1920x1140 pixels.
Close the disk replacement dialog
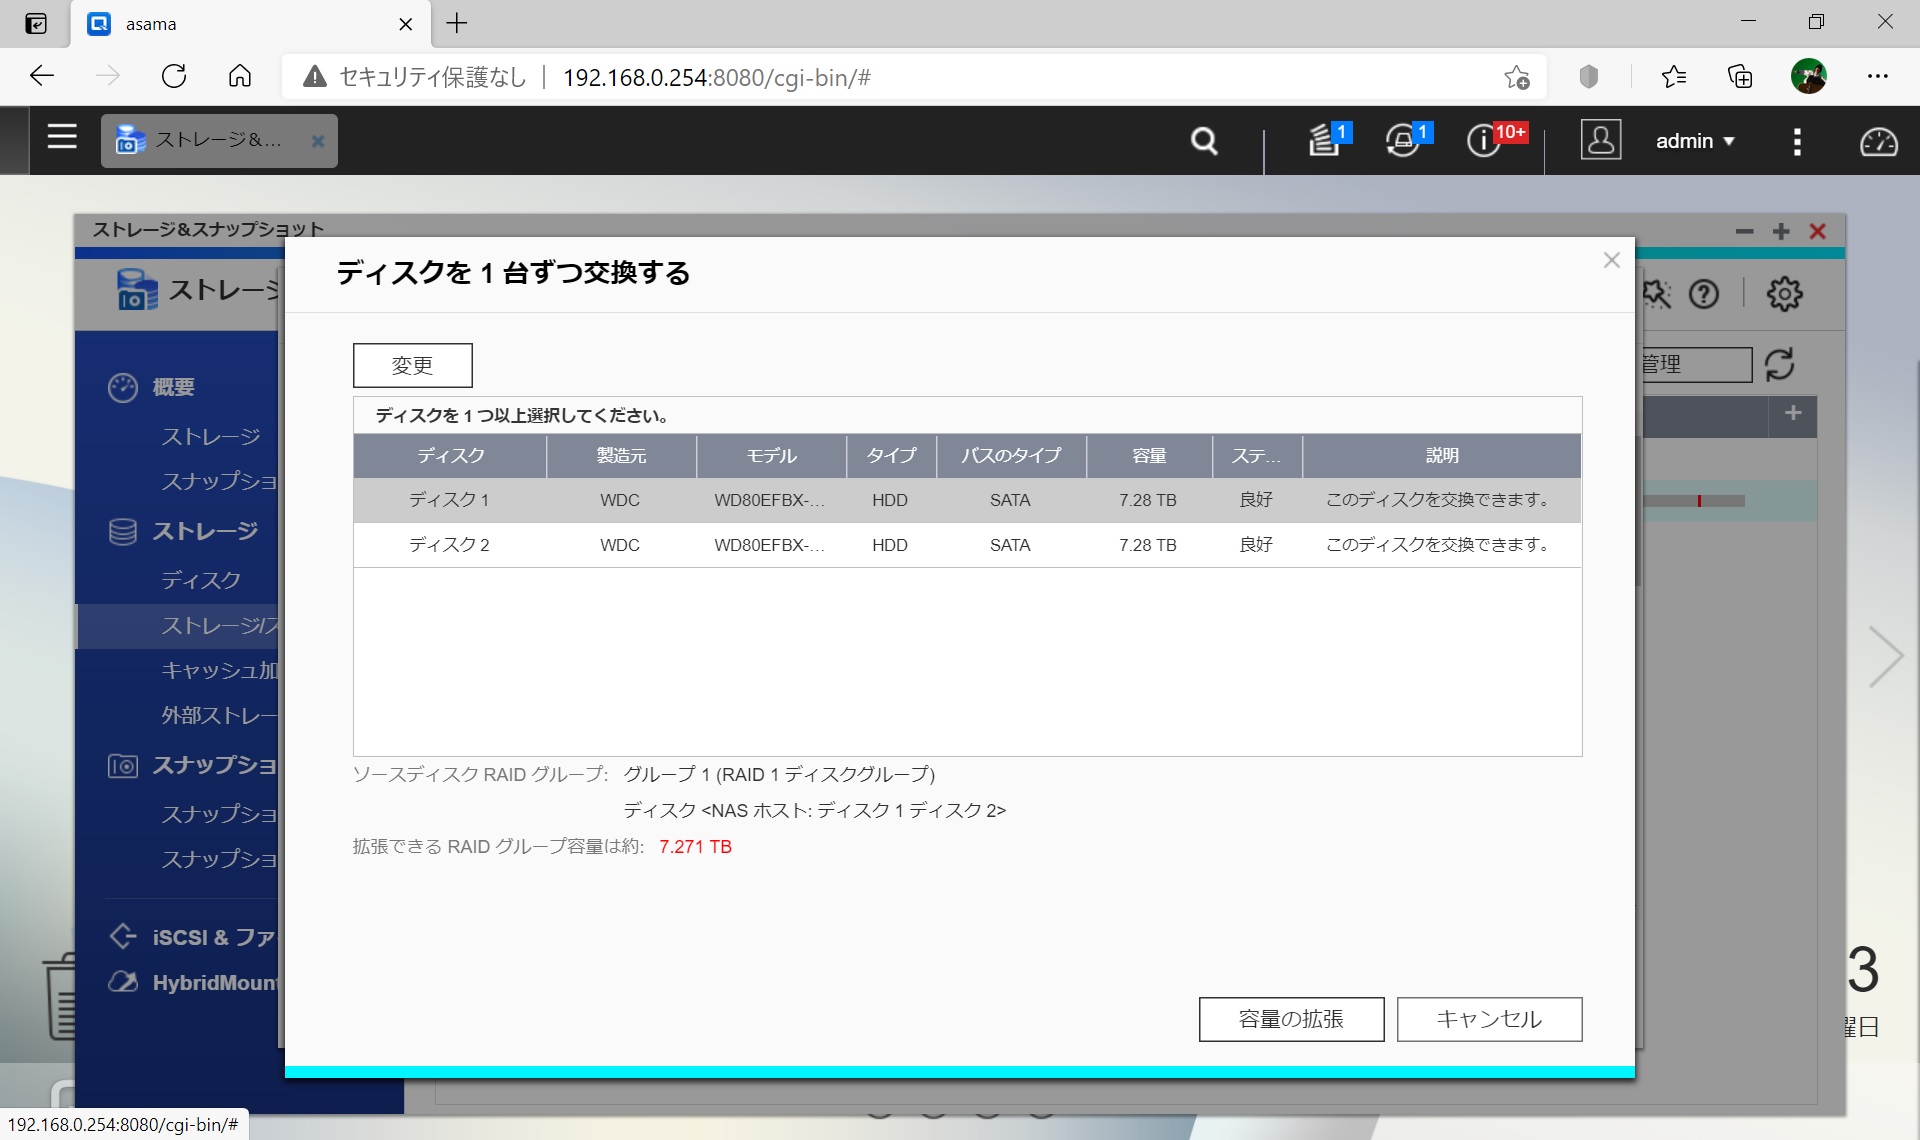tap(1611, 260)
